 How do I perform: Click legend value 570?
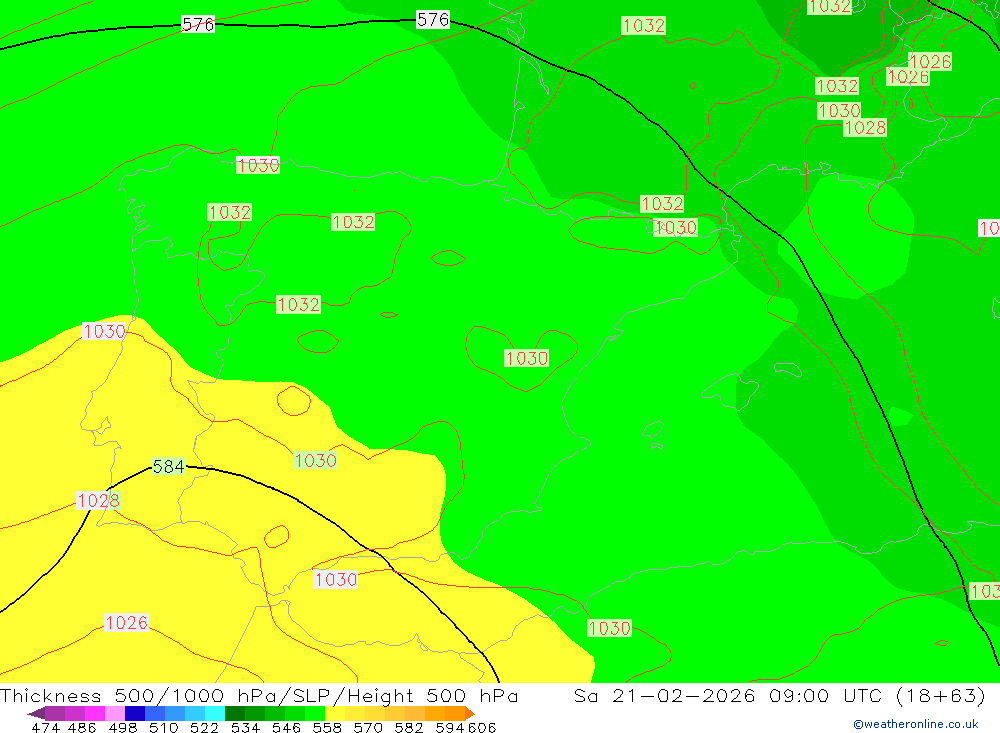[x=368, y=727]
